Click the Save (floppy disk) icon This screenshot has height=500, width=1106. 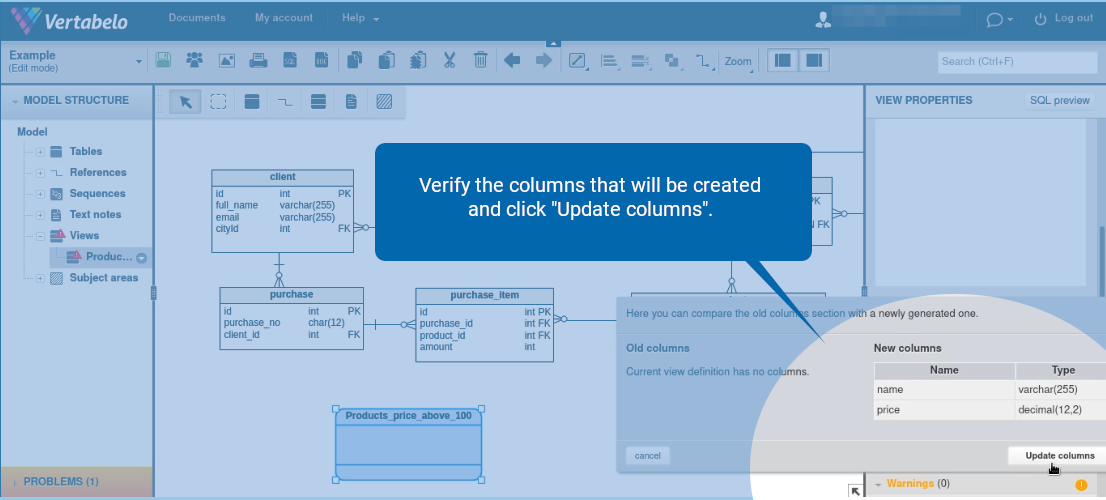[x=163, y=60]
